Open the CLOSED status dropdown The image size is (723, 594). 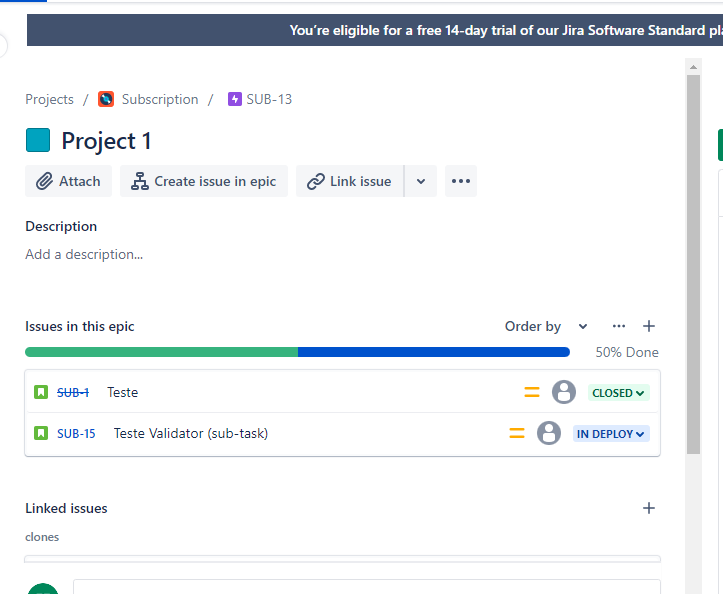tap(618, 393)
